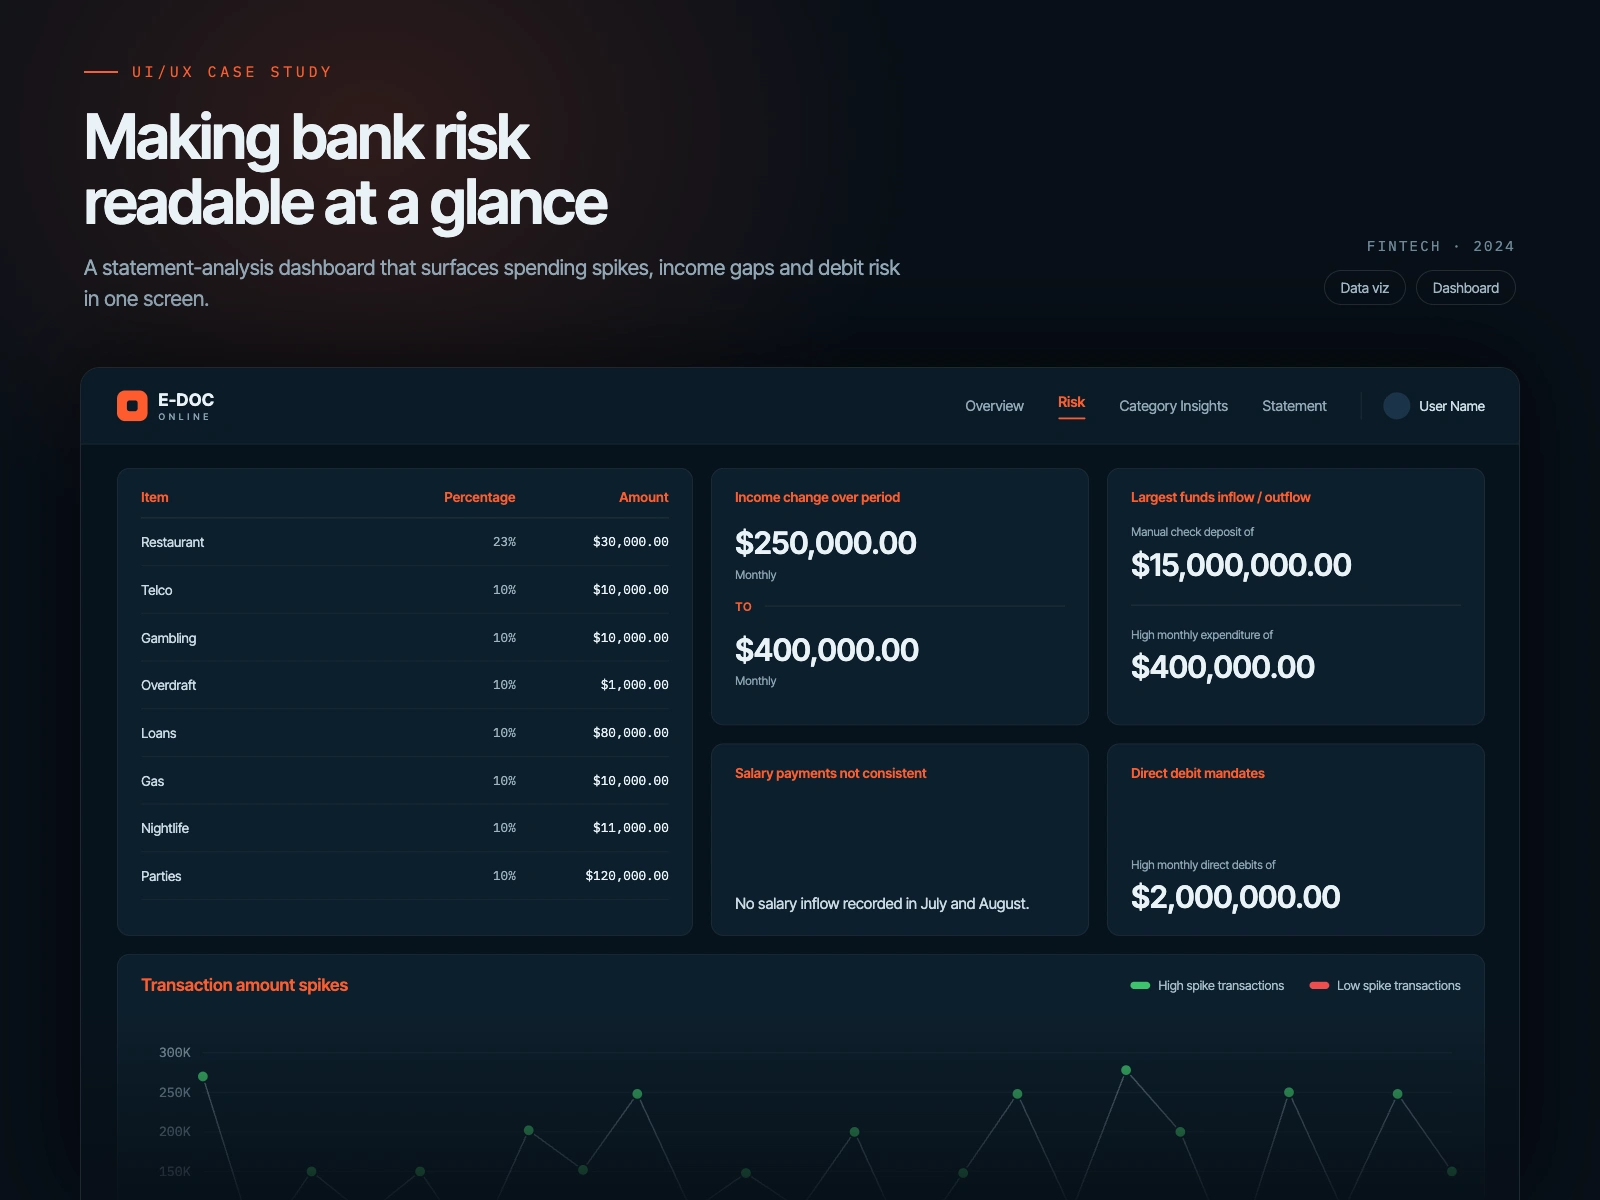Image resolution: width=1600 pixels, height=1200 pixels.
Task: Click the Largest funds inflow / outflow heading
Action: 1220,497
